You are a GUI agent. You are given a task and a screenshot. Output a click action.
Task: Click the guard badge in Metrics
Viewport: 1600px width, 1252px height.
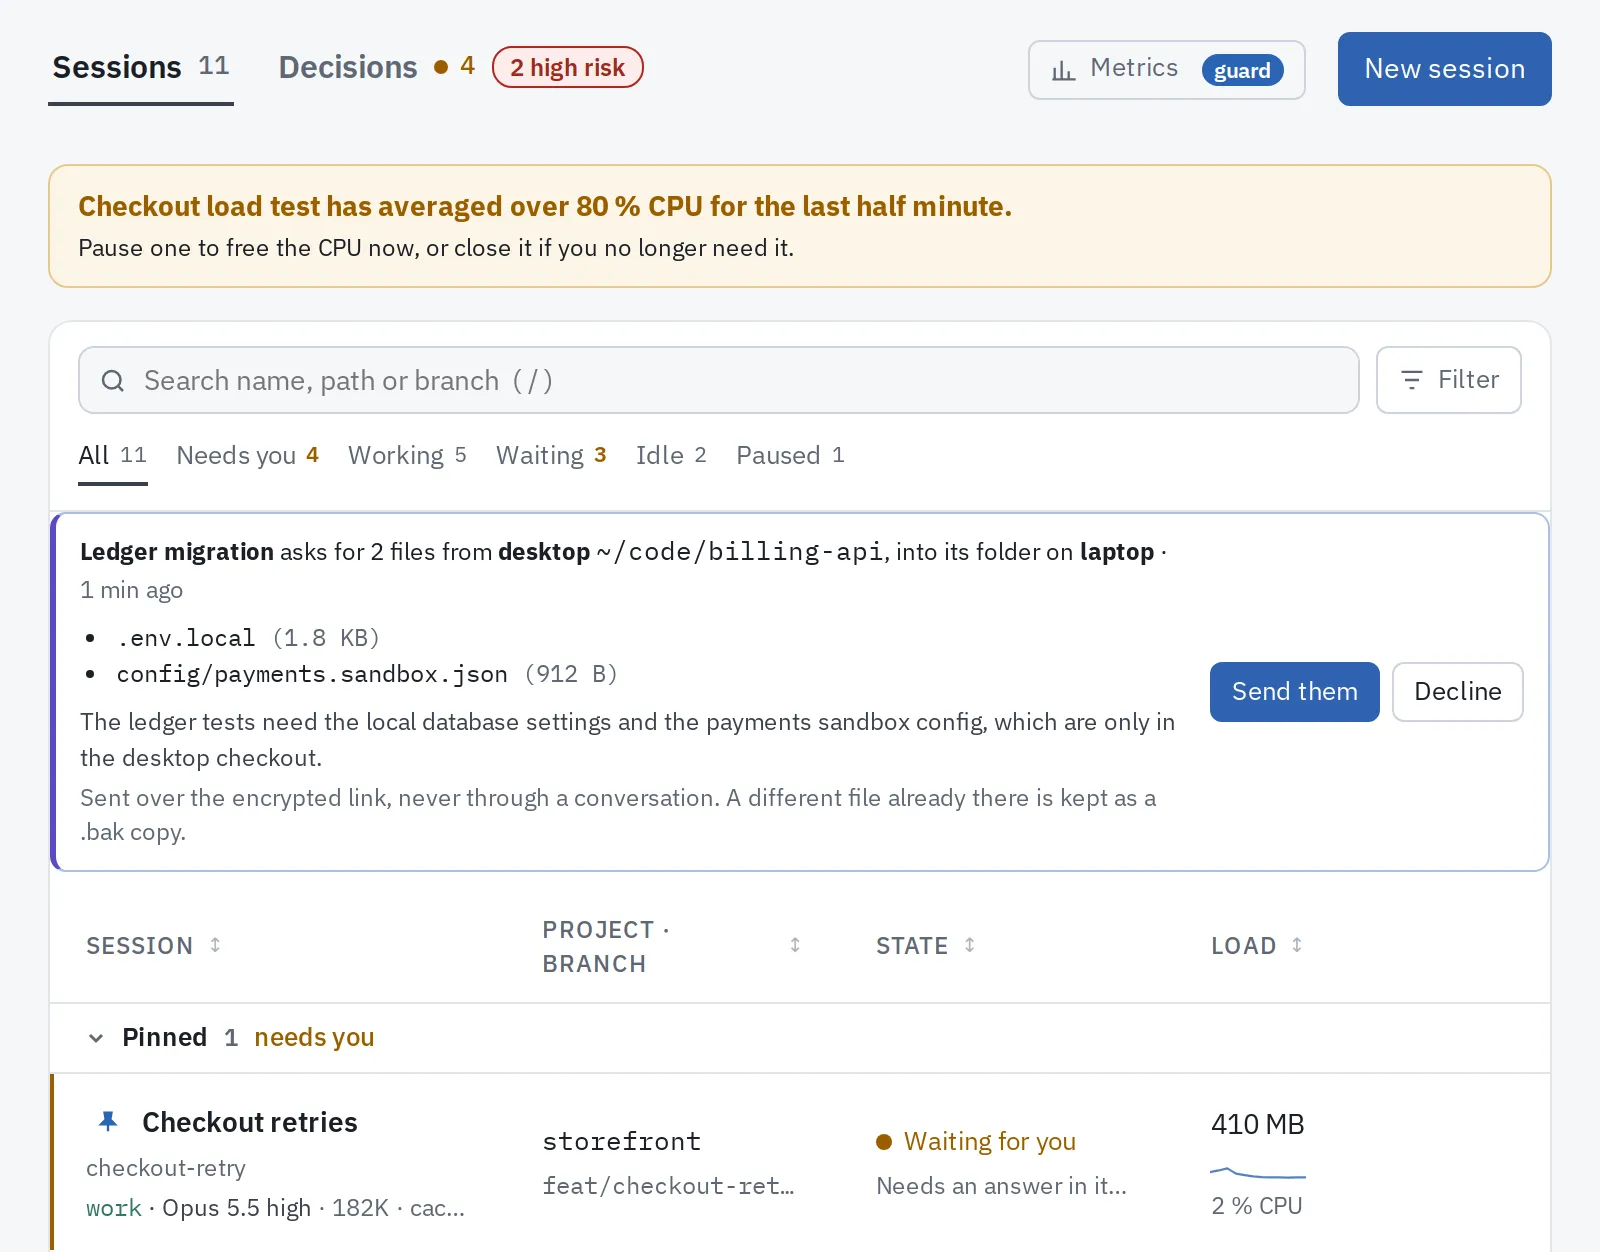point(1242,70)
